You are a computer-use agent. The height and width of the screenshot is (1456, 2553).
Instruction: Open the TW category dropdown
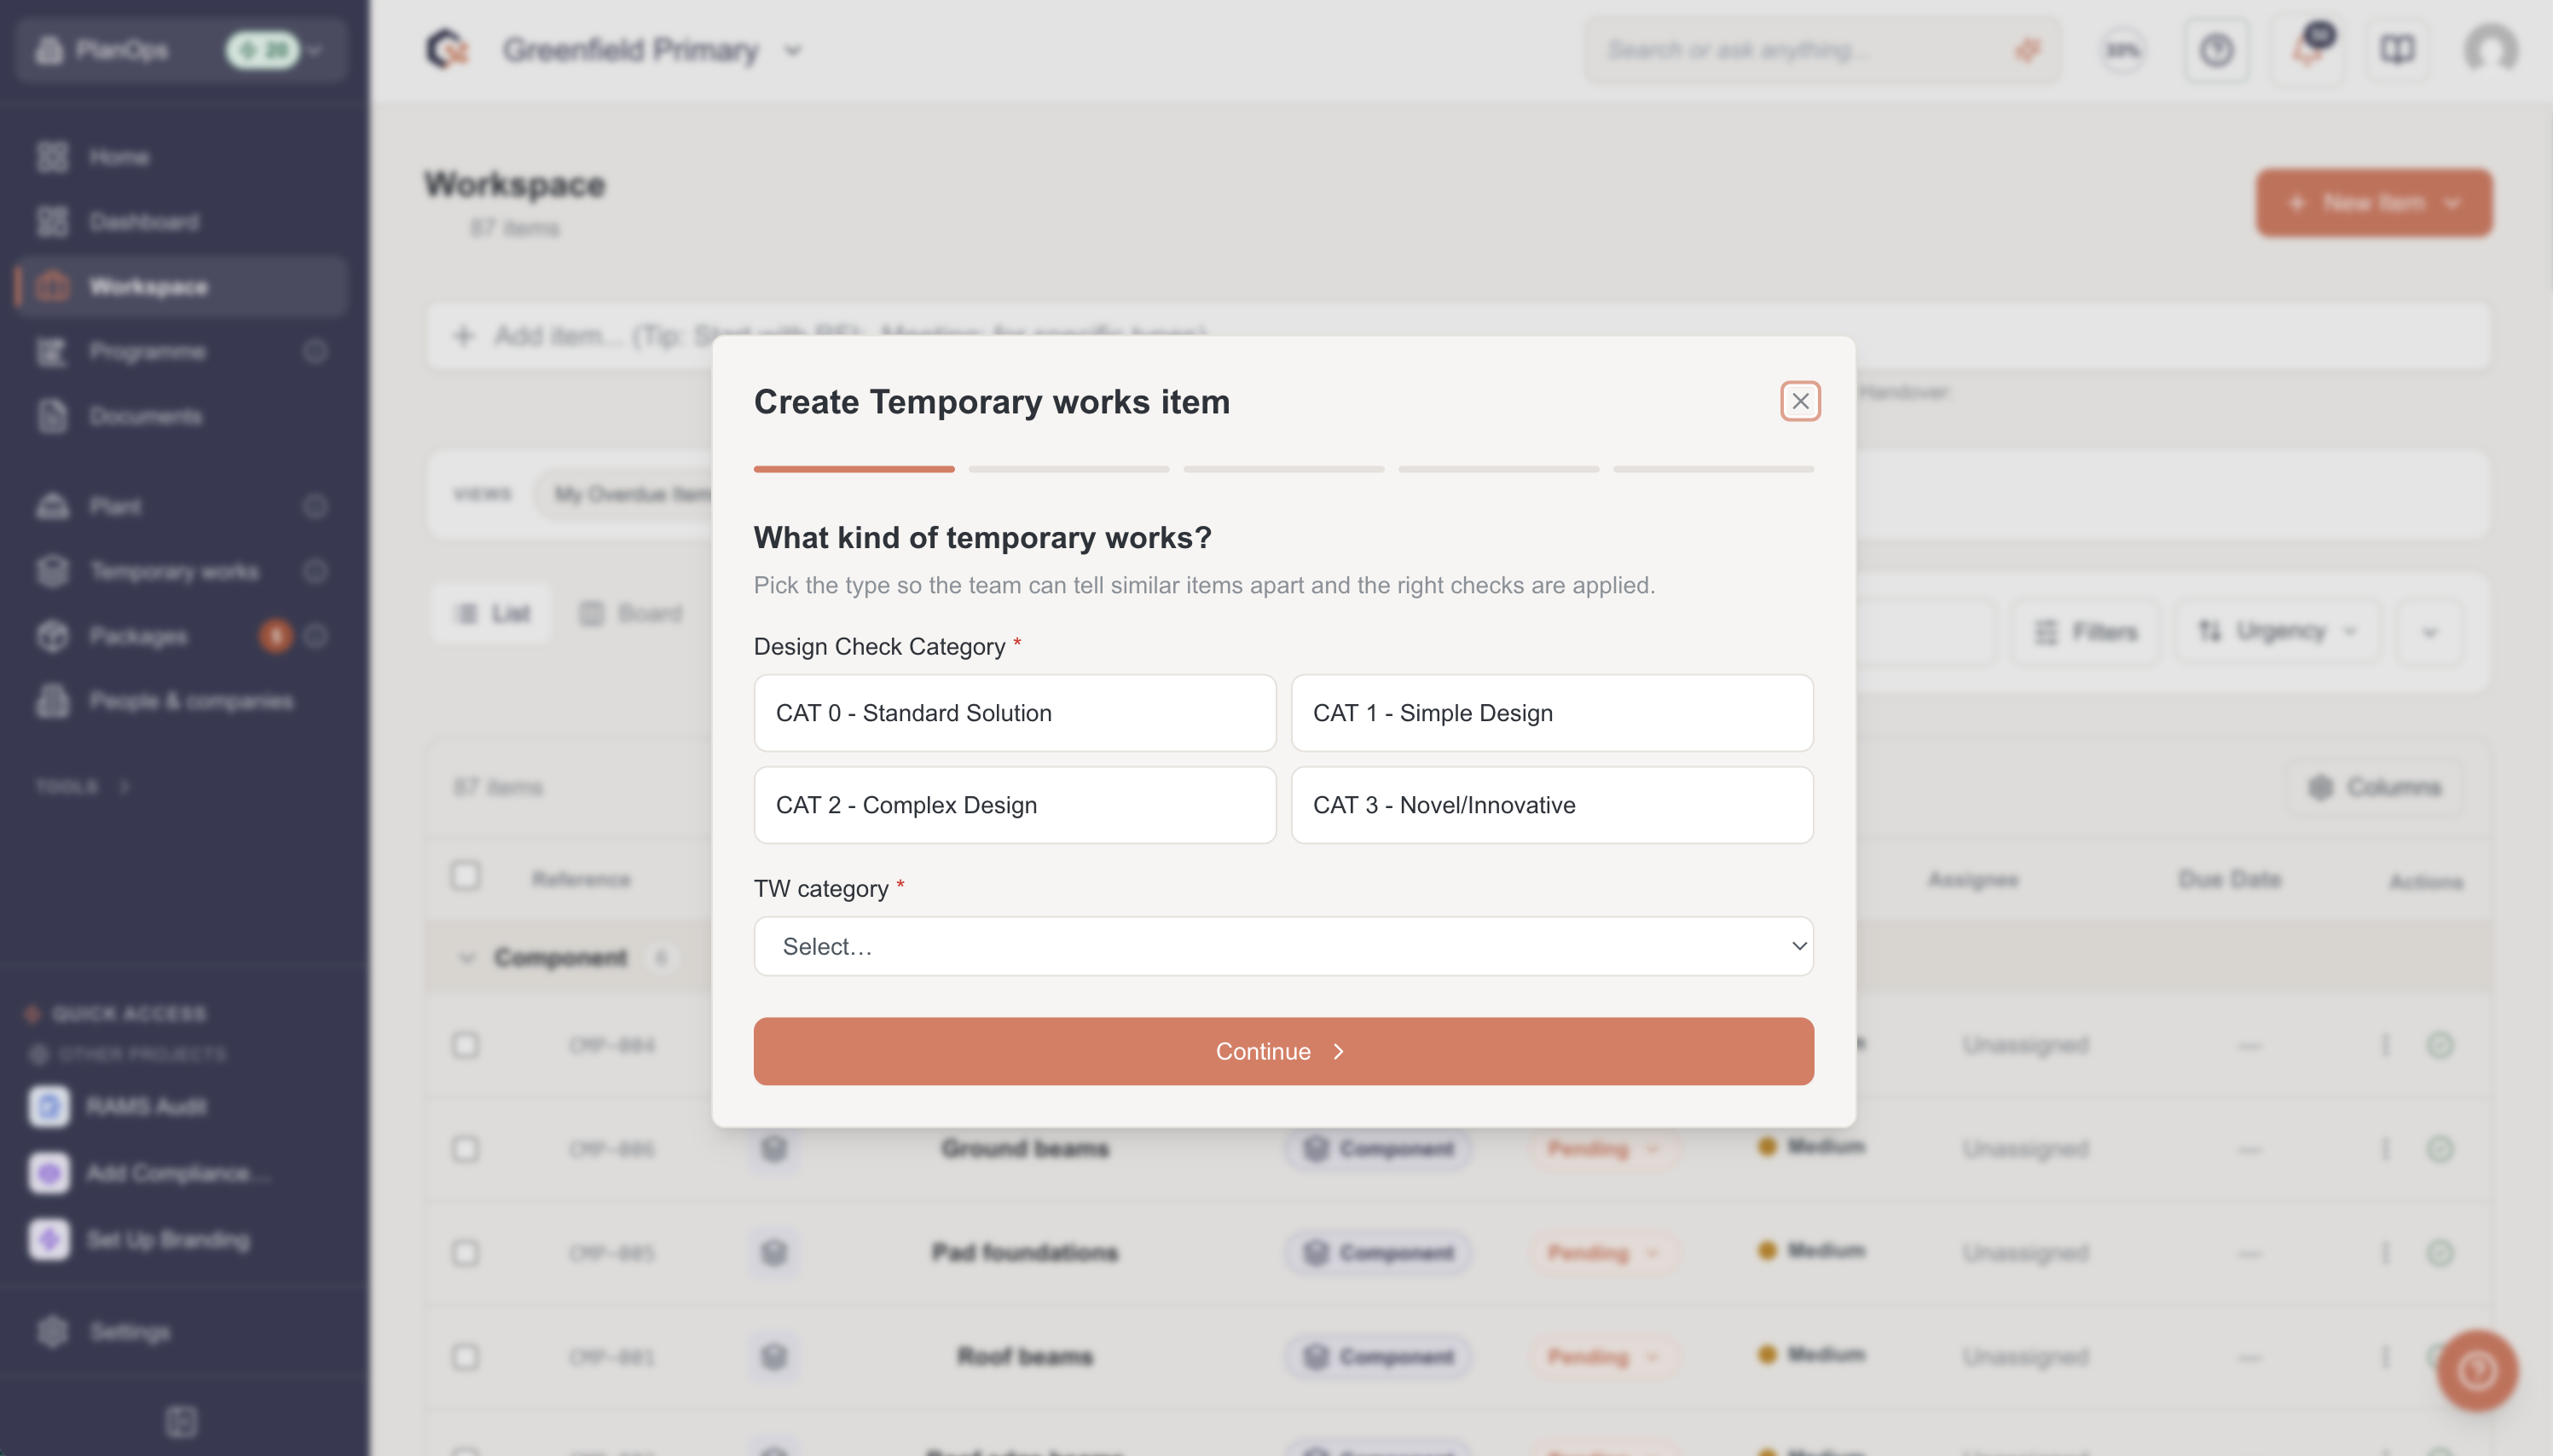click(x=1283, y=946)
